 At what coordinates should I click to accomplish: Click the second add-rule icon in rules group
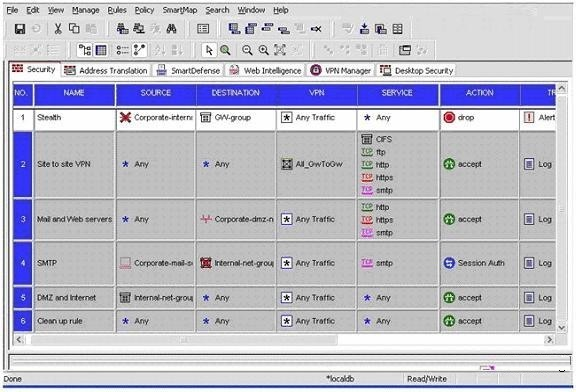pyautogui.click(x=251, y=29)
